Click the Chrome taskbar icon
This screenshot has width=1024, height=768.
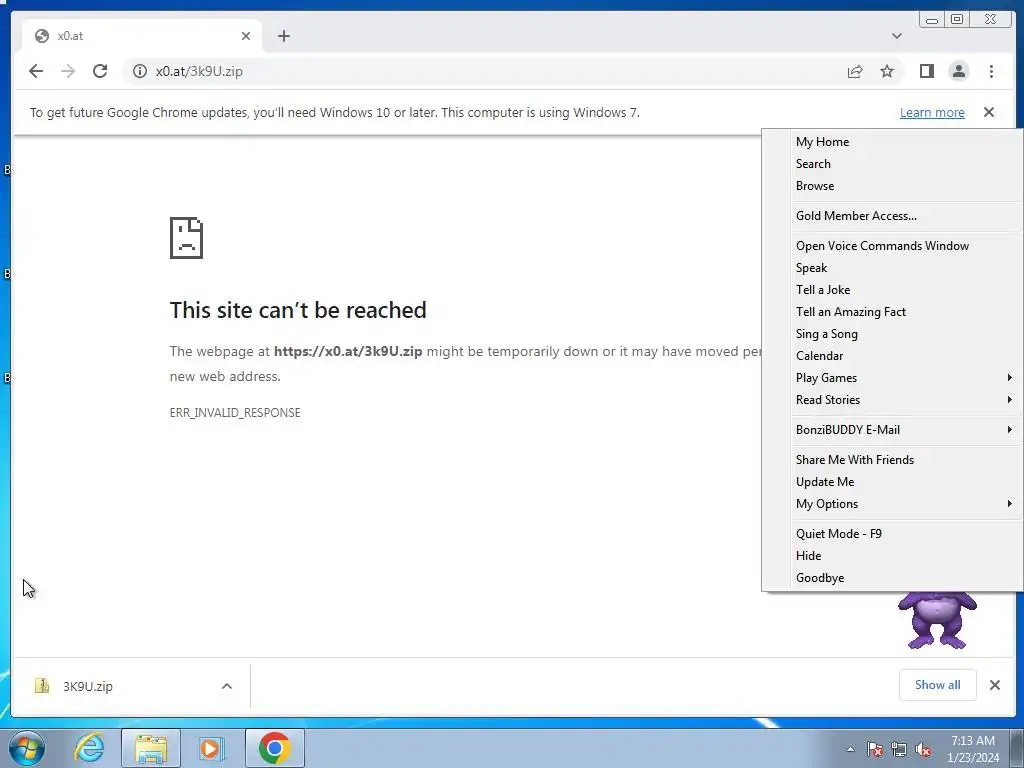point(275,748)
